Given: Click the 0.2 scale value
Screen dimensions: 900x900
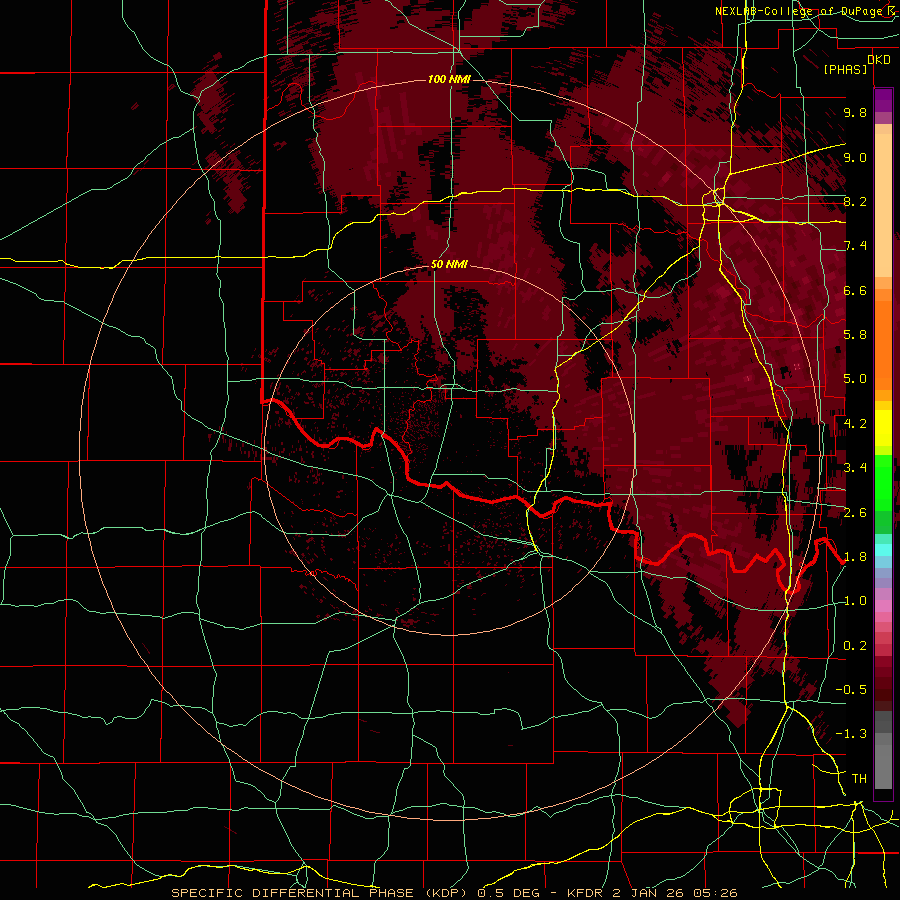Looking at the screenshot, I should coord(855,646).
